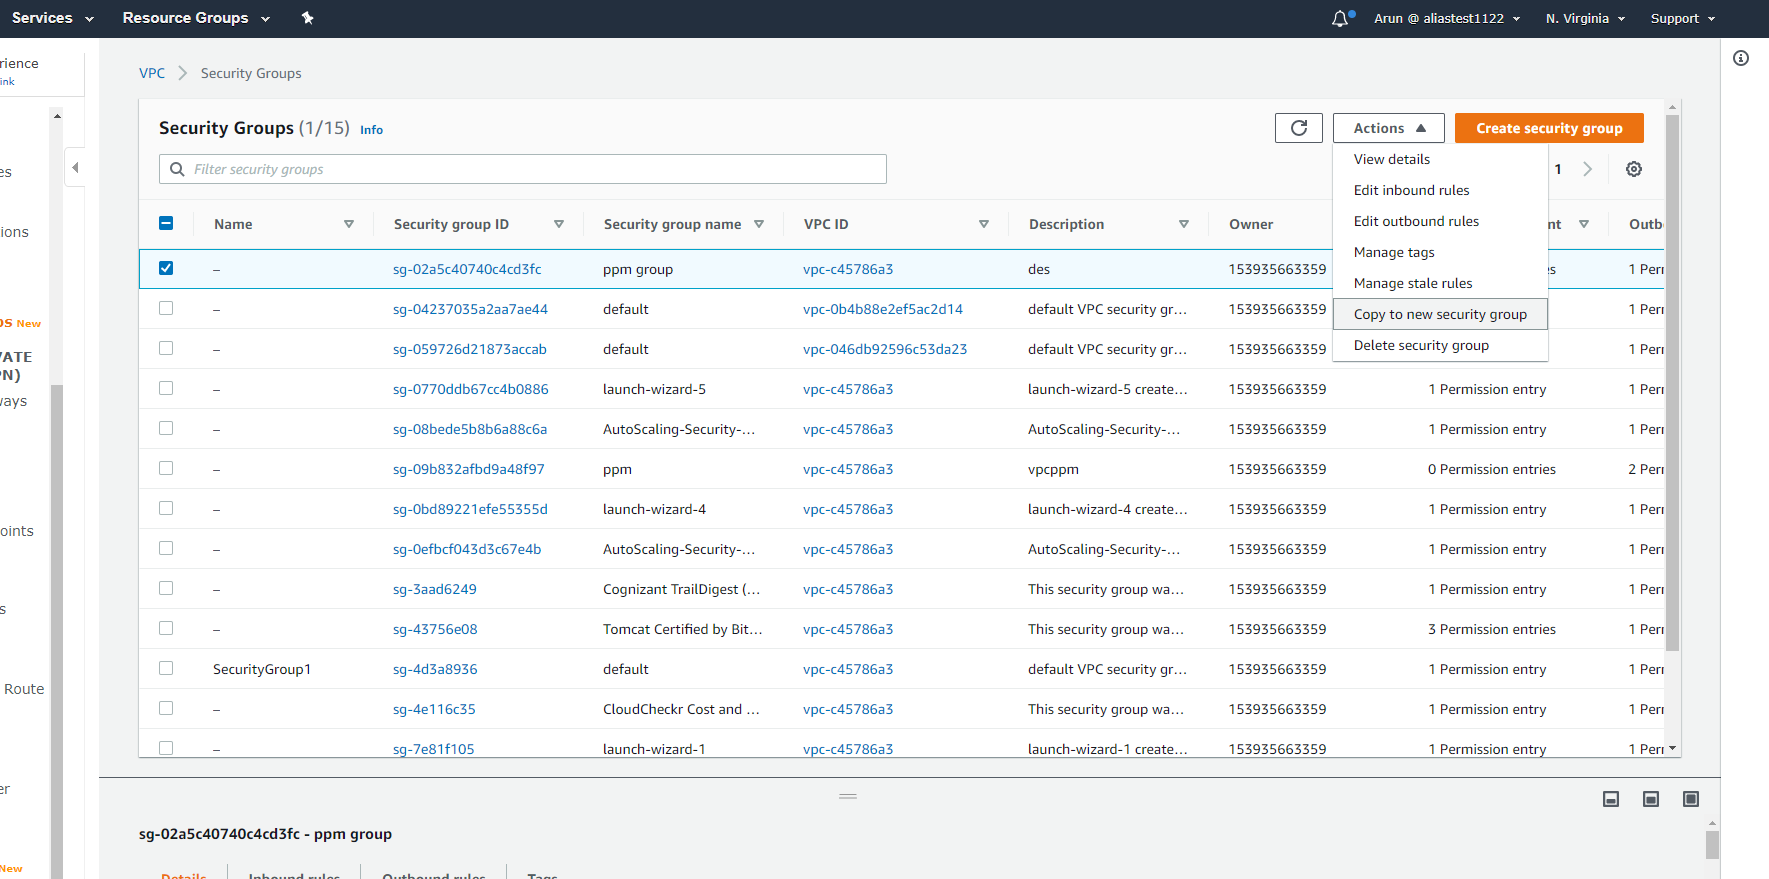The image size is (1769, 879).
Task: Open the Services dropdown menu
Action: pyautogui.click(x=52, y=18)
